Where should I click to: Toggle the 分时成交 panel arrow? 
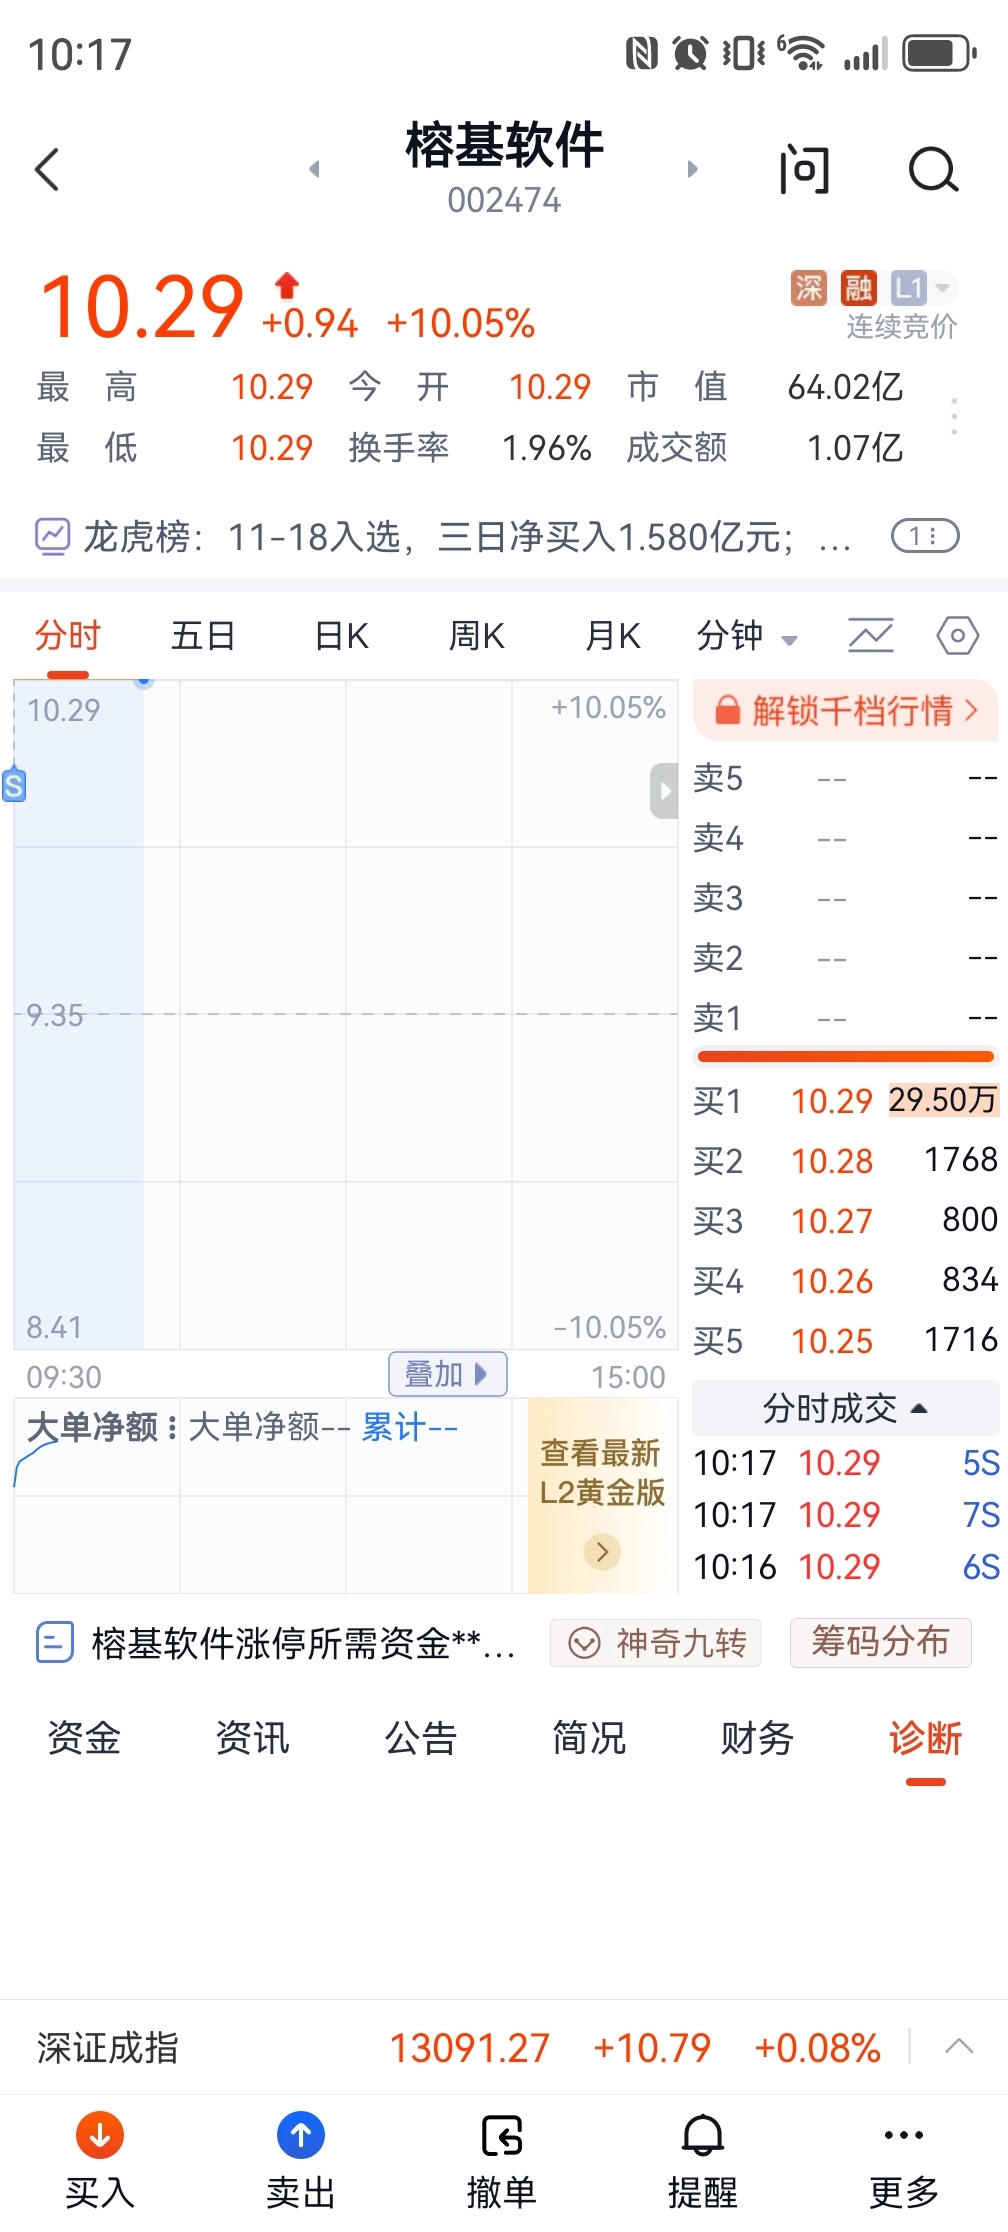click(919, 1409)
